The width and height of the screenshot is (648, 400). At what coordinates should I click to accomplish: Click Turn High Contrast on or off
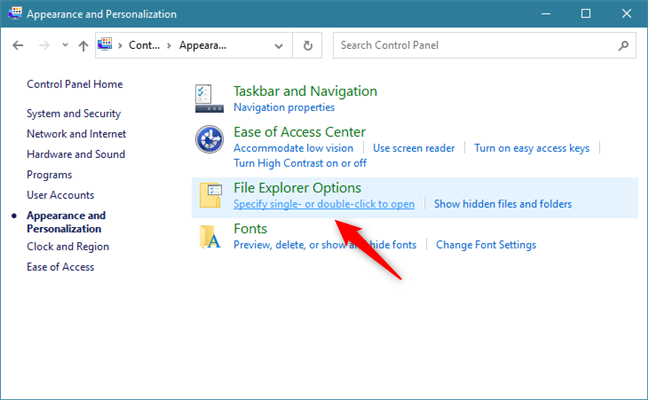(300, 163)
